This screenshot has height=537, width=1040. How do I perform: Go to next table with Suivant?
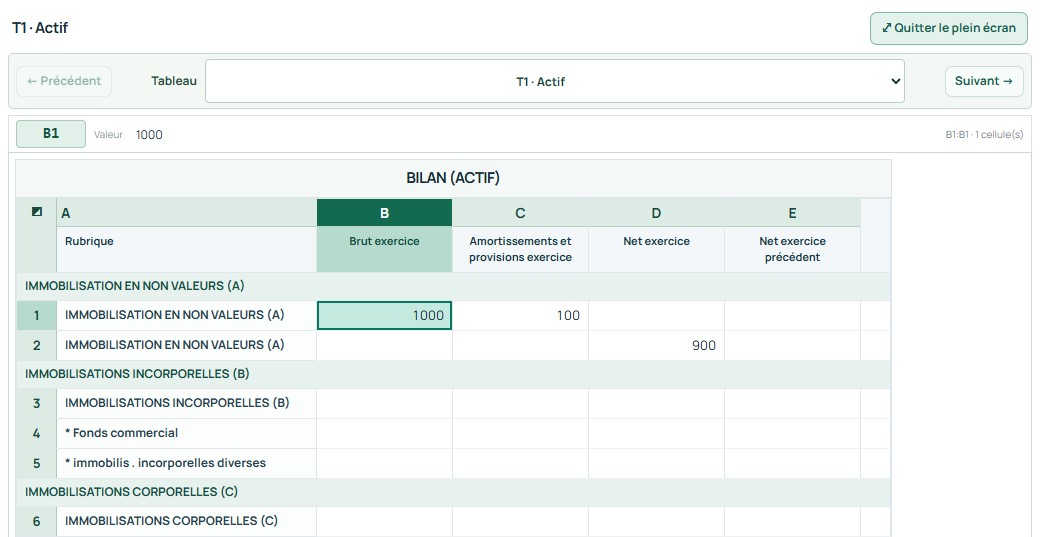tap(984, 81)
